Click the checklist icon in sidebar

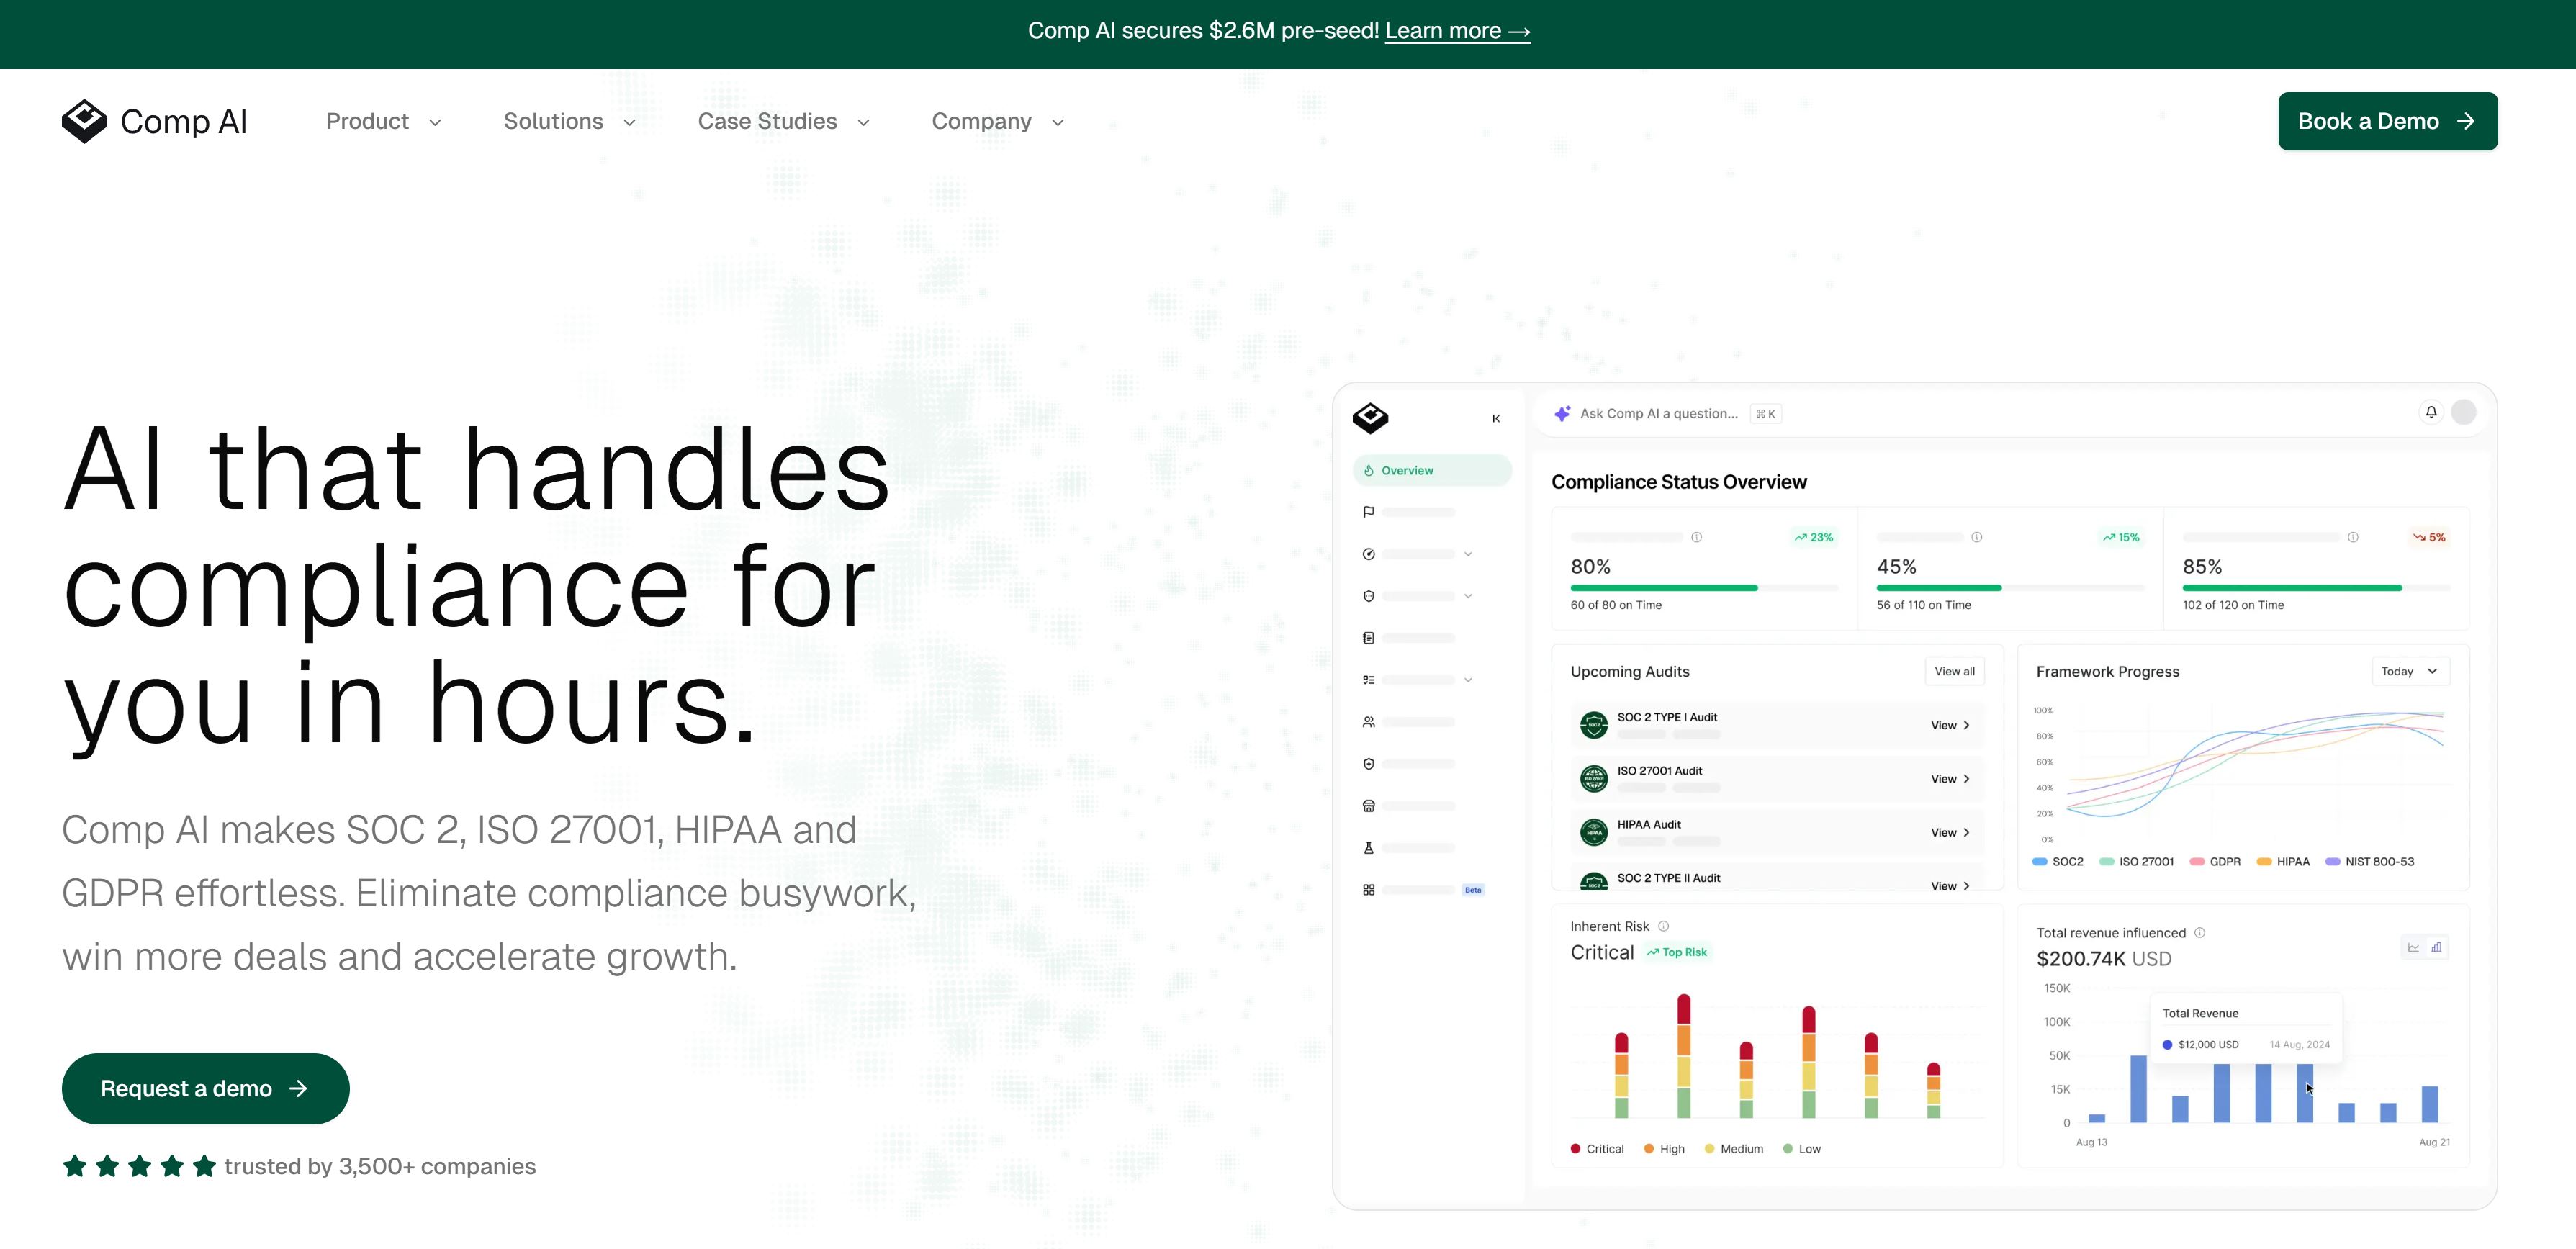coord(1368,680)
